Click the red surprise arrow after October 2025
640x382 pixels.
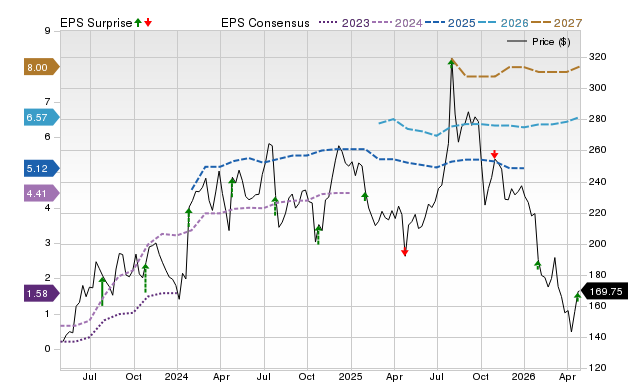(x=494, y=154)
